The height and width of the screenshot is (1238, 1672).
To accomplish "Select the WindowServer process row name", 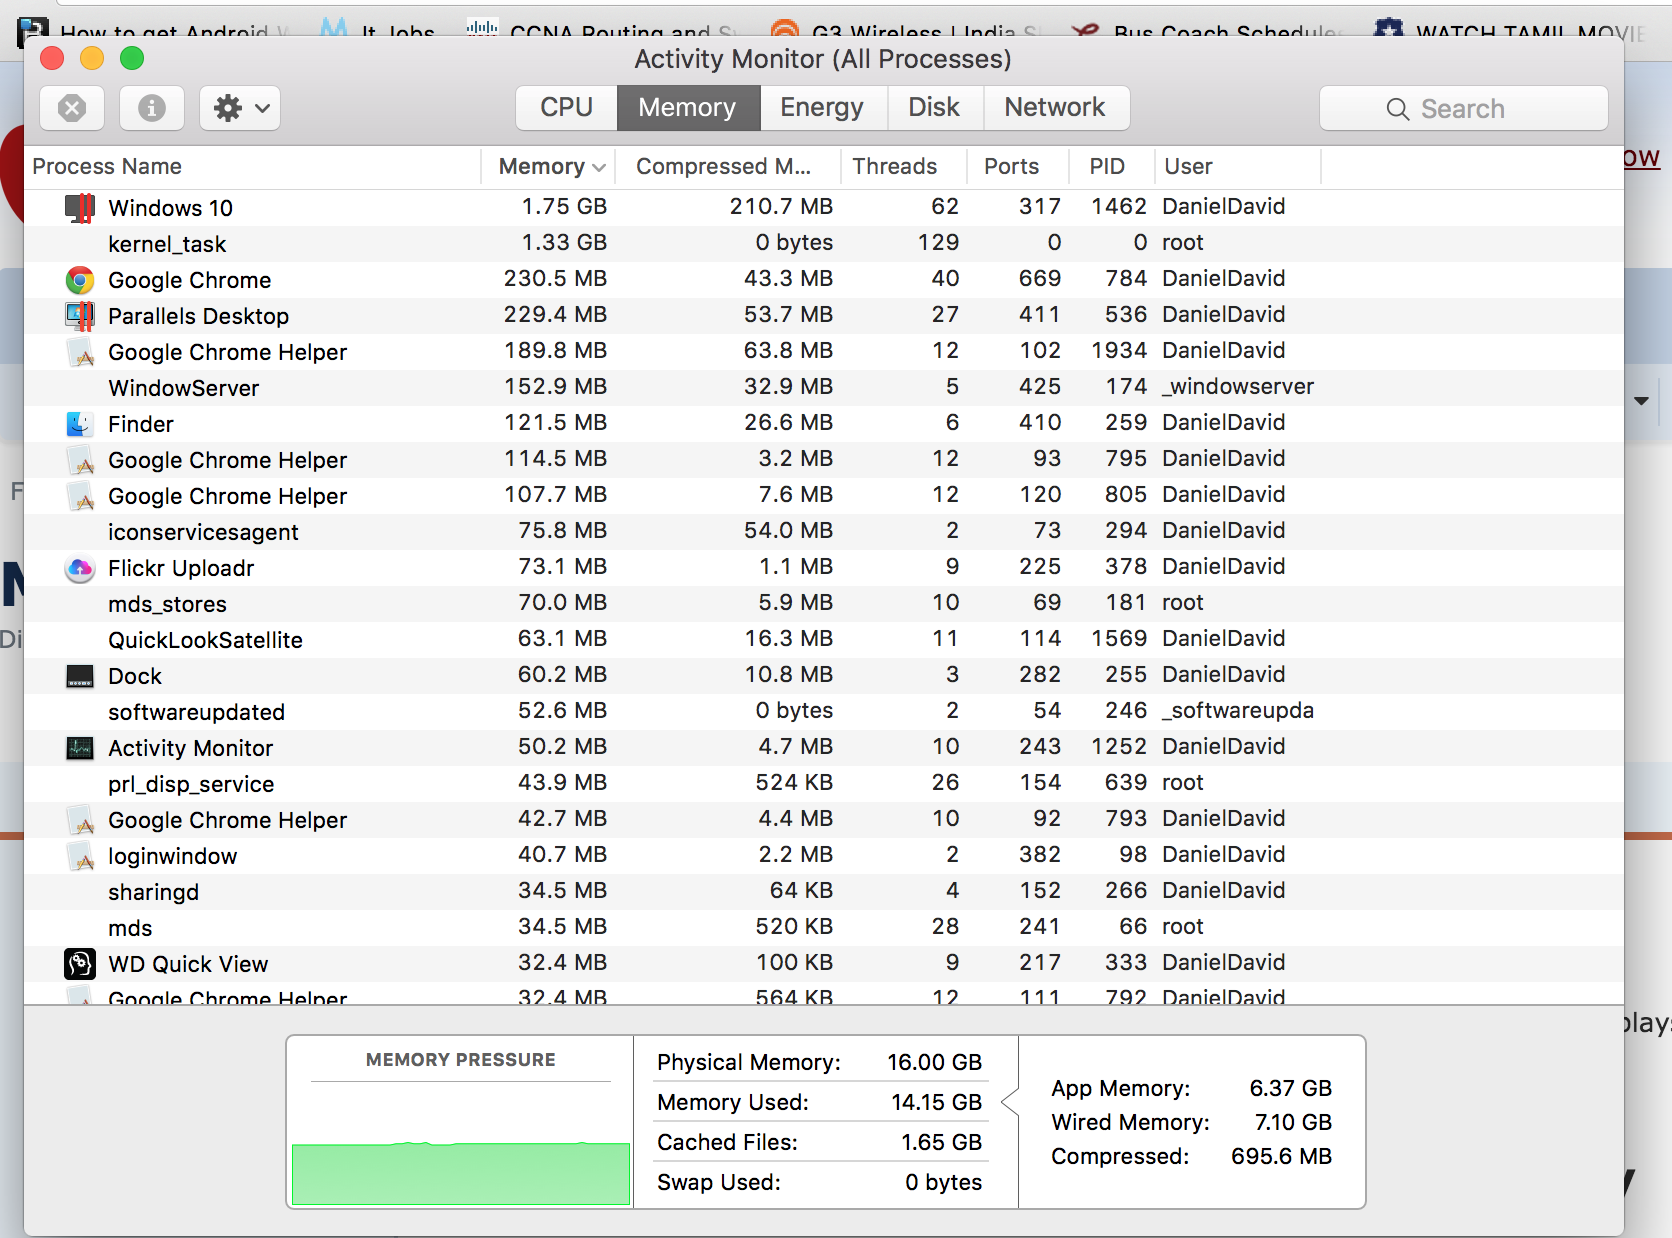I will pos(184,388).
